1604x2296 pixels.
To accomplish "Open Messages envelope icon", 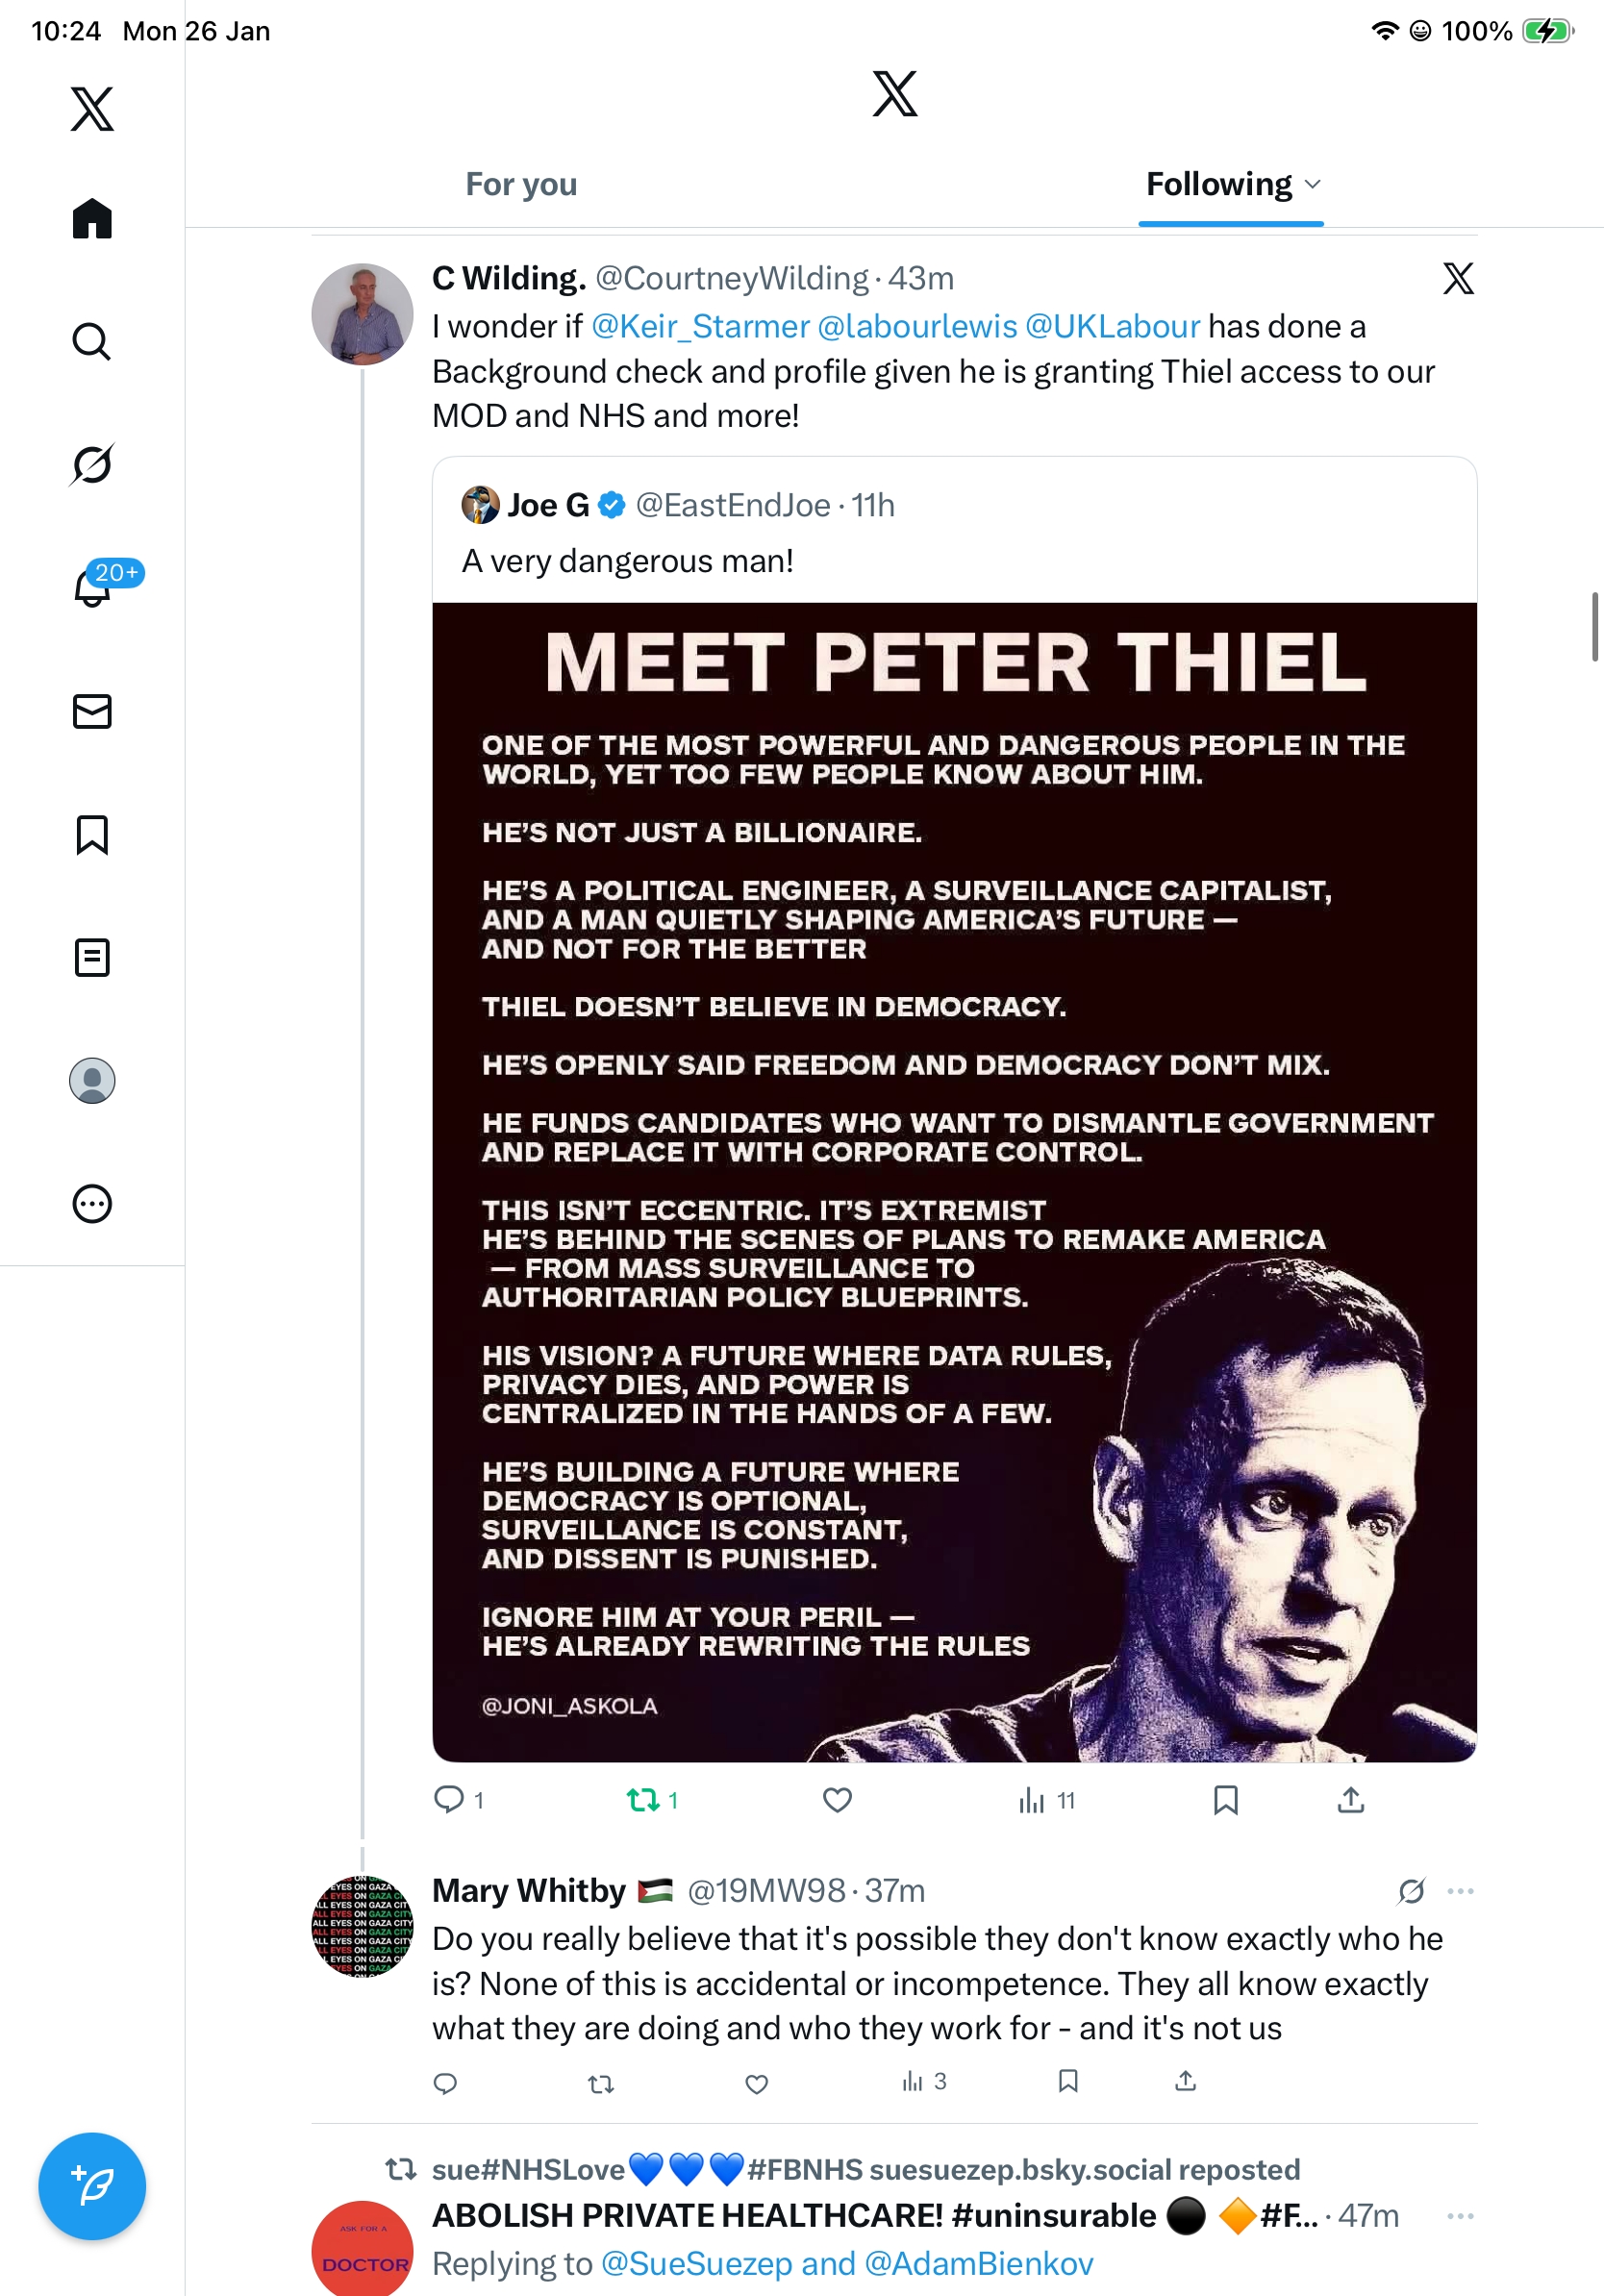I will pyautogui.click(x=92, y=711).
